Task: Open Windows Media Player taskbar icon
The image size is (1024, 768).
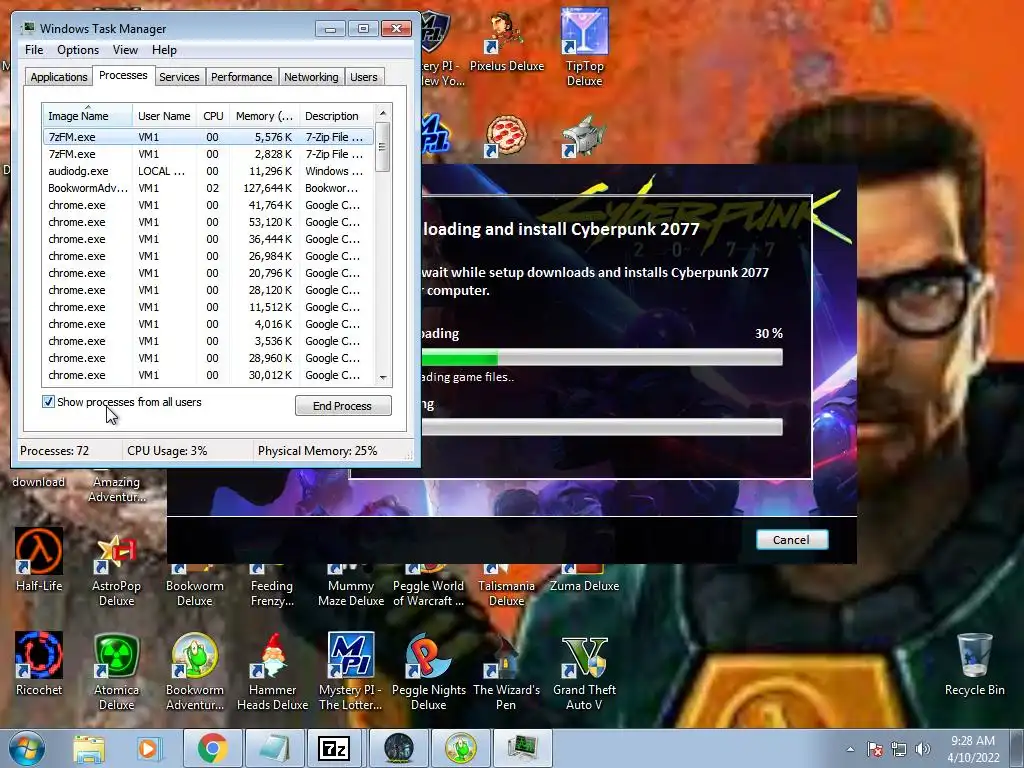Action: coord(148,748)
